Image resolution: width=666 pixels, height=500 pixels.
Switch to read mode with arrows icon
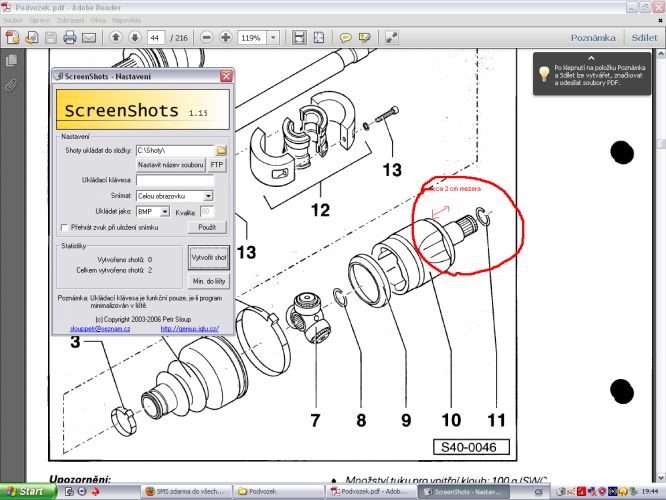point(392,38)
